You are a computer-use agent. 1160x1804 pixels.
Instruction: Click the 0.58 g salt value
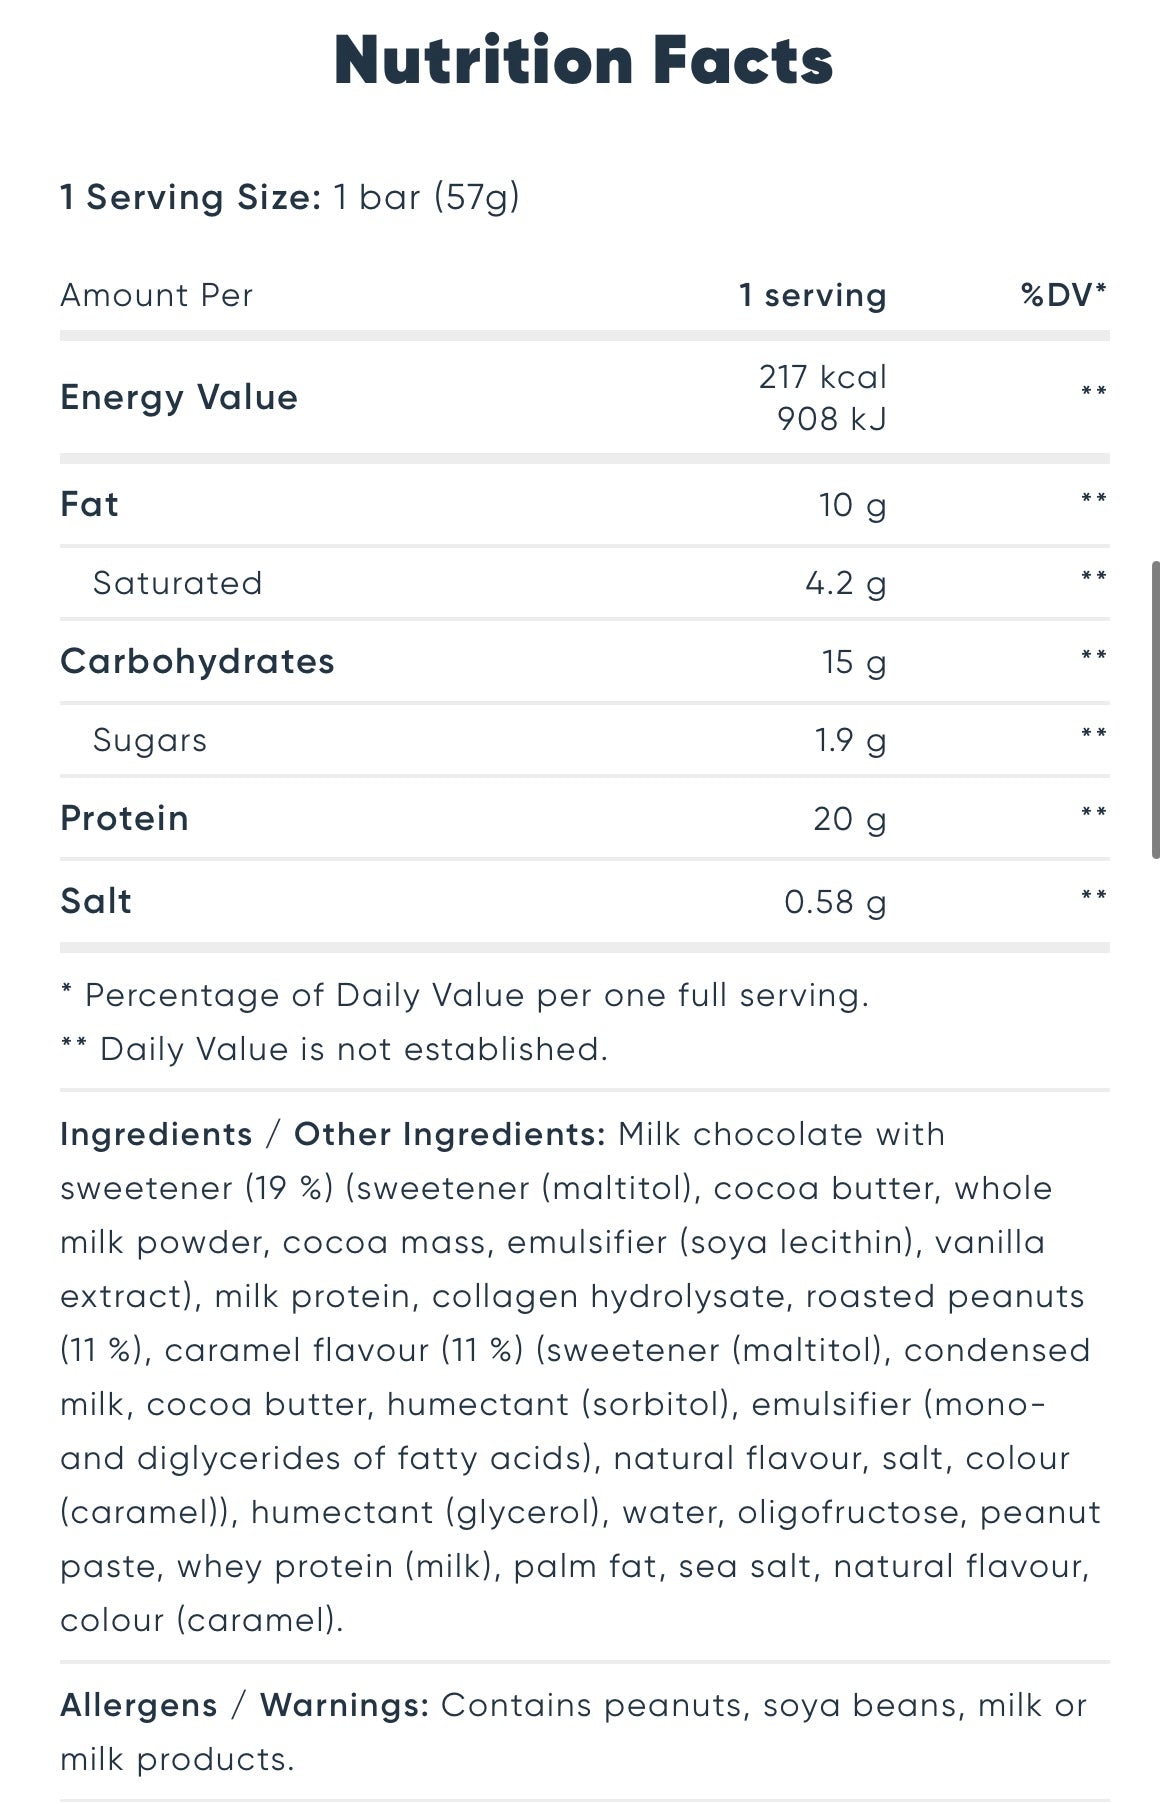tap(835, 902)
